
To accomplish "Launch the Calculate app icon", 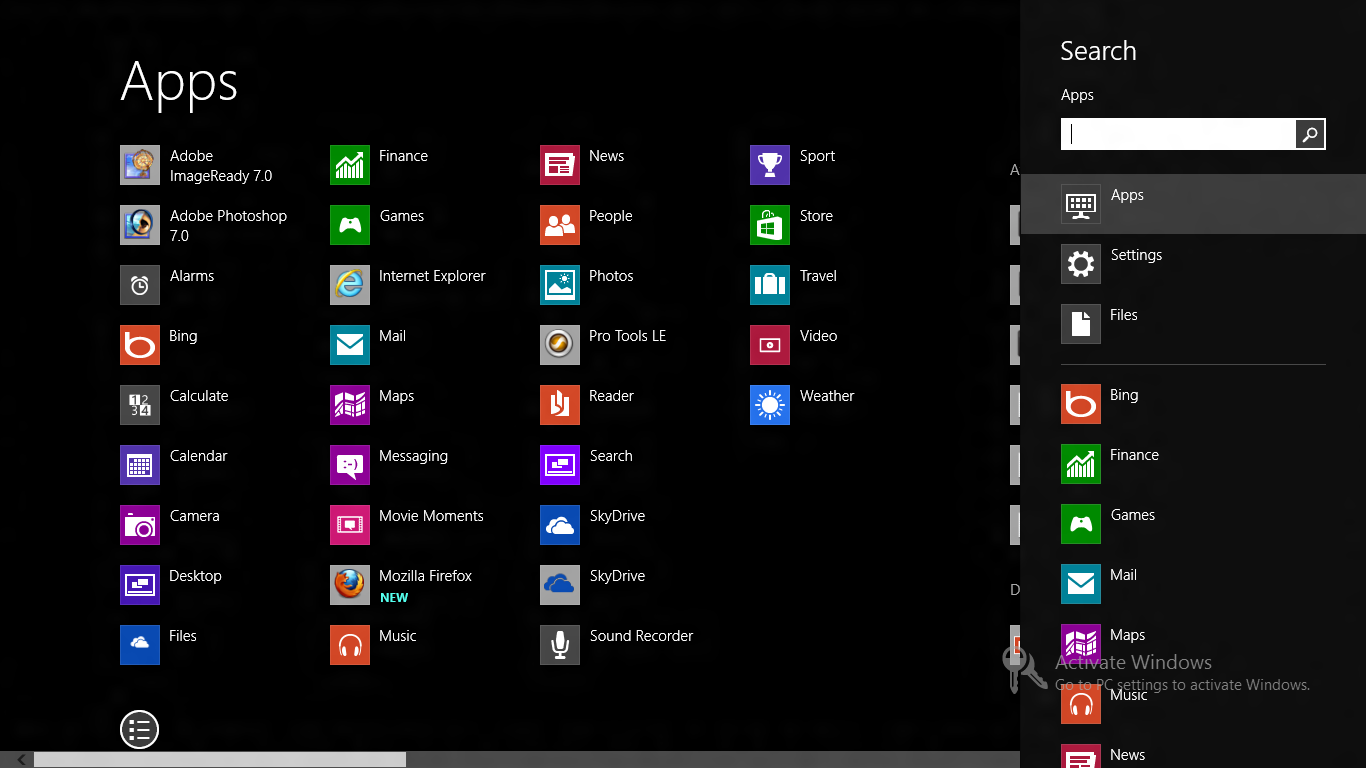I will click(x=140, y=405).
